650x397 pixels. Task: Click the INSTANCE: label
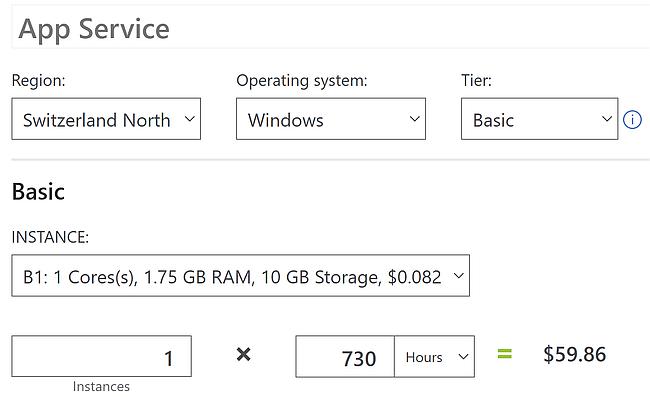(50, 237)
